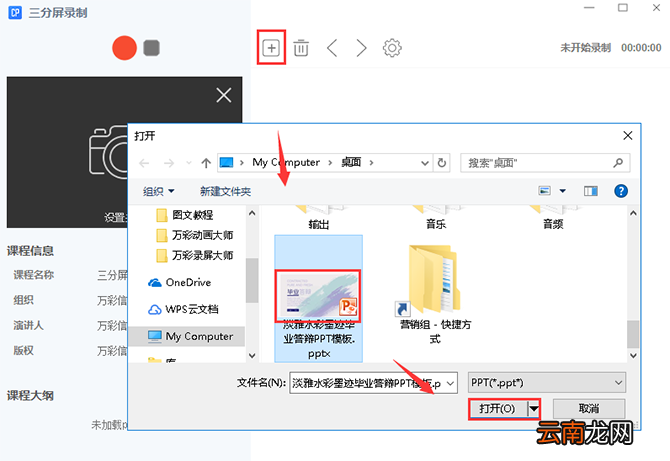
Task: Select 桌面 in the address path
Action: pyautogui.click(x=351, y=162)
